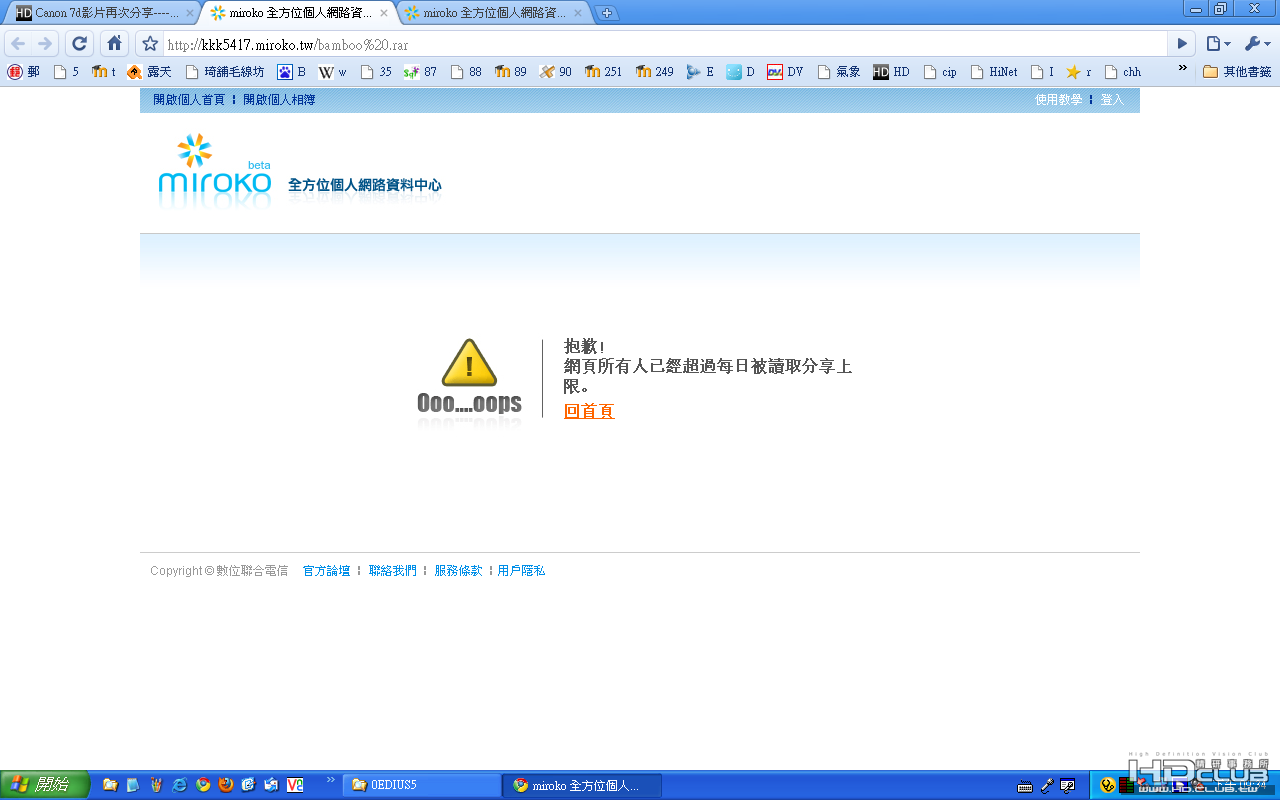Open the Windows 開始 Start menu

pos(45,785)
